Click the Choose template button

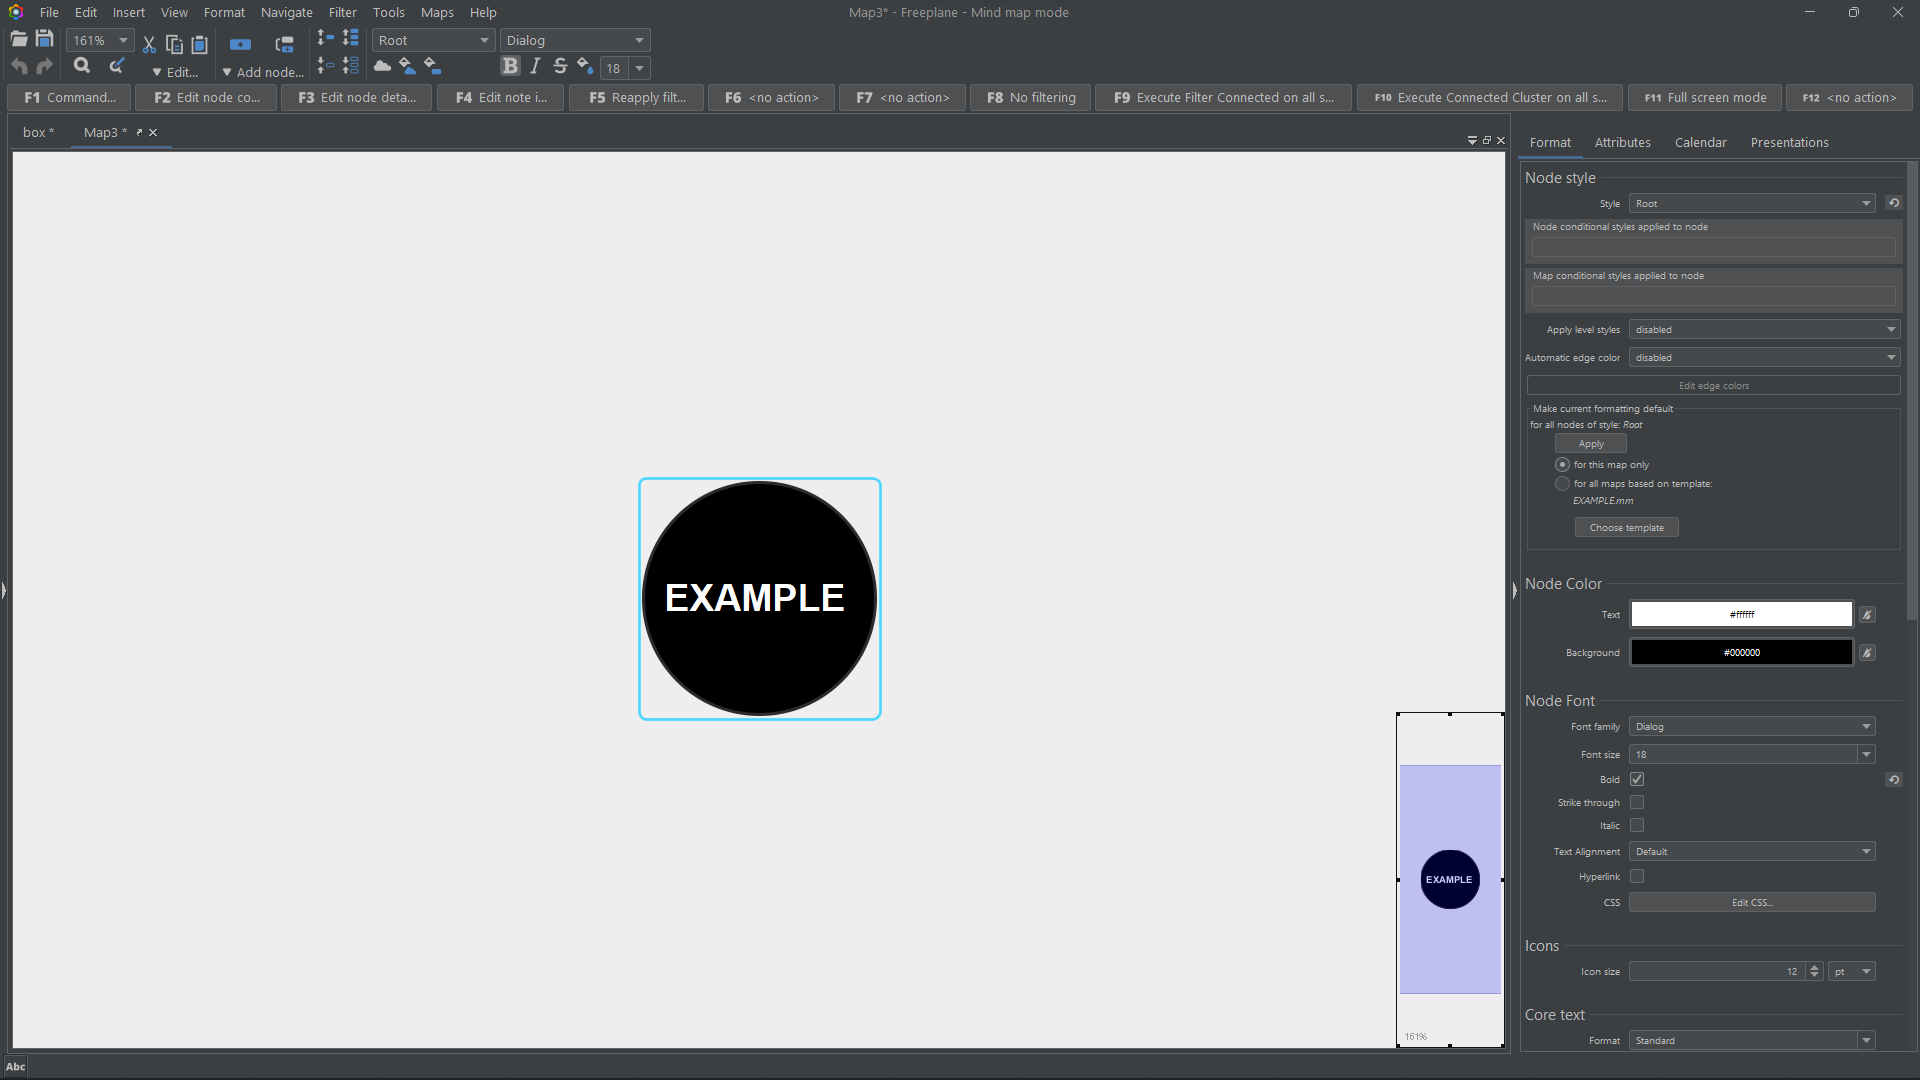coord(1626,527)
